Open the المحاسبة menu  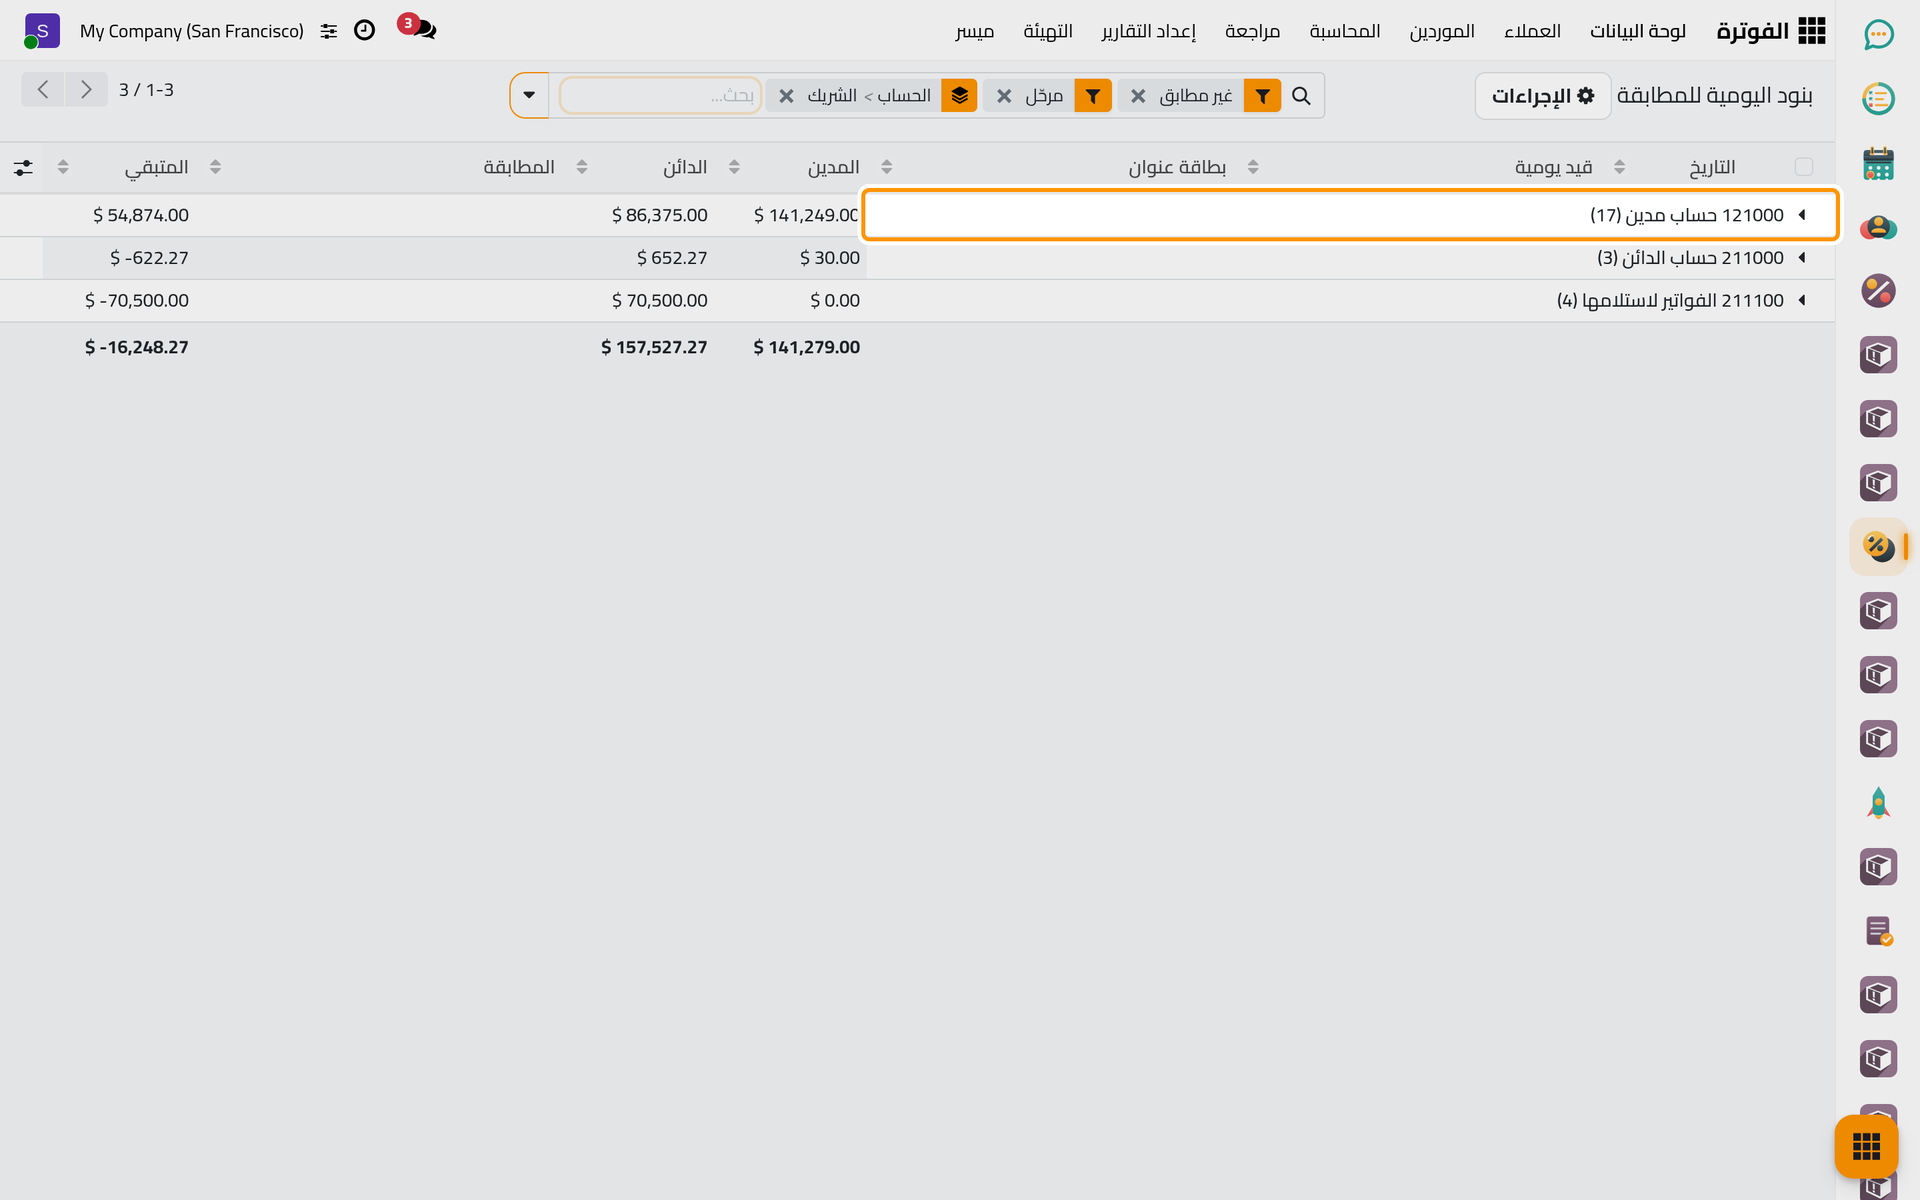point(1345,31)
